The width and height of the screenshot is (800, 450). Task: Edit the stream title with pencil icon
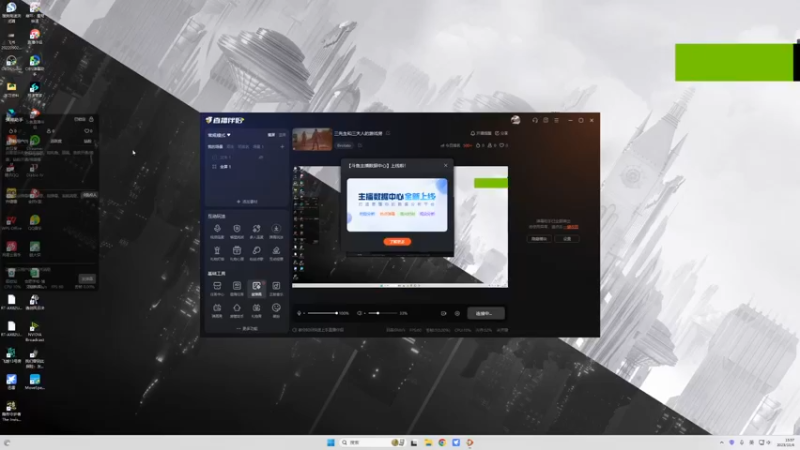pos(388,133)
